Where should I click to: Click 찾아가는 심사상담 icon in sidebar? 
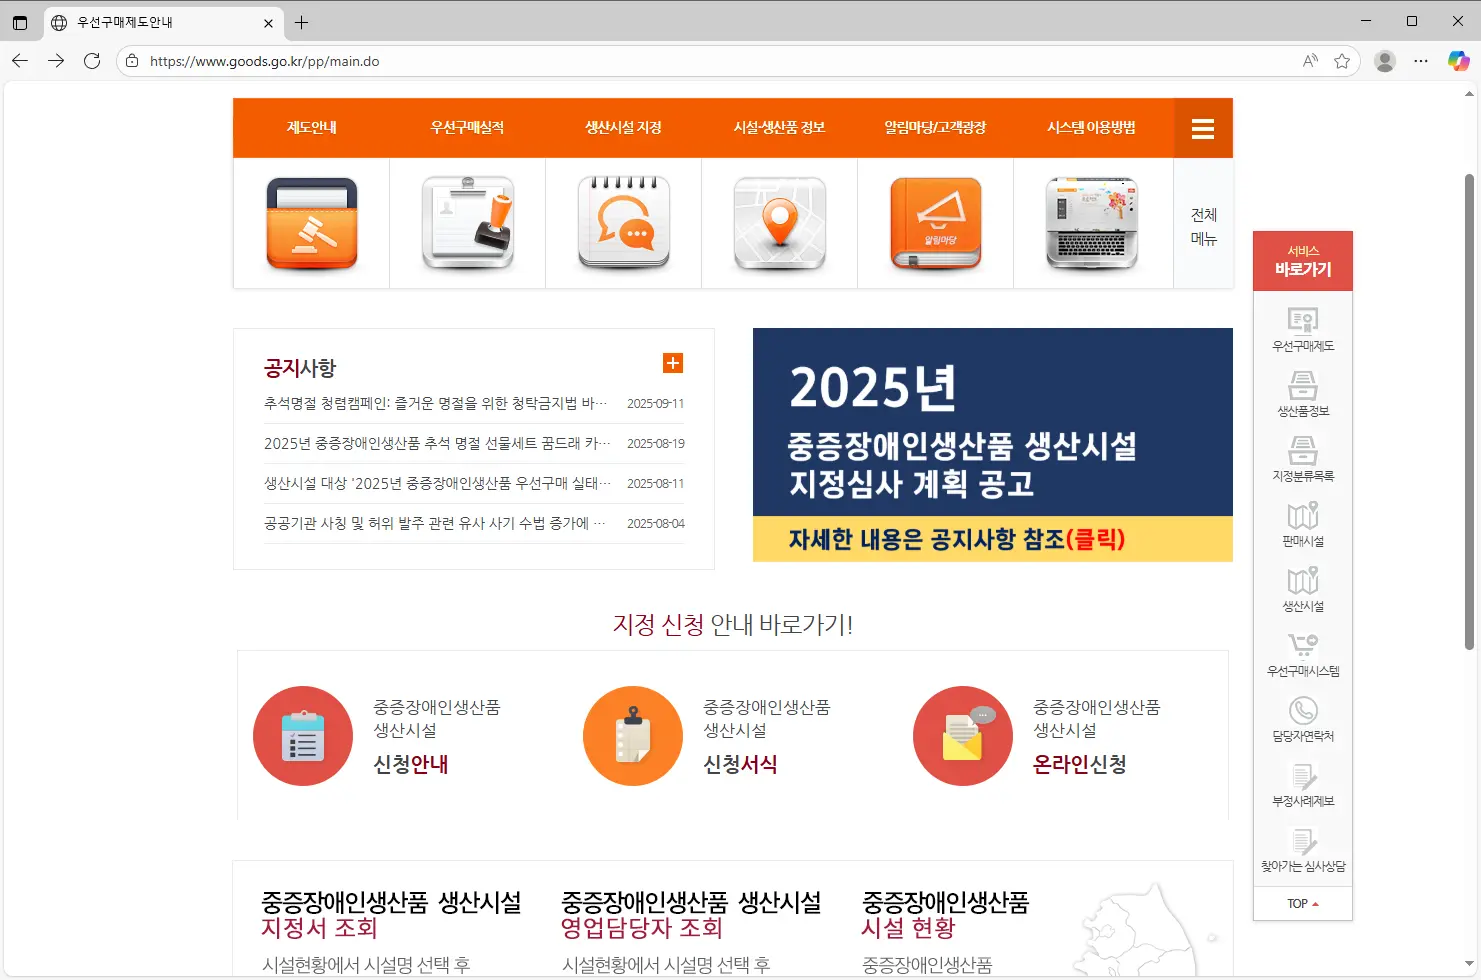tap(1303, 841)
